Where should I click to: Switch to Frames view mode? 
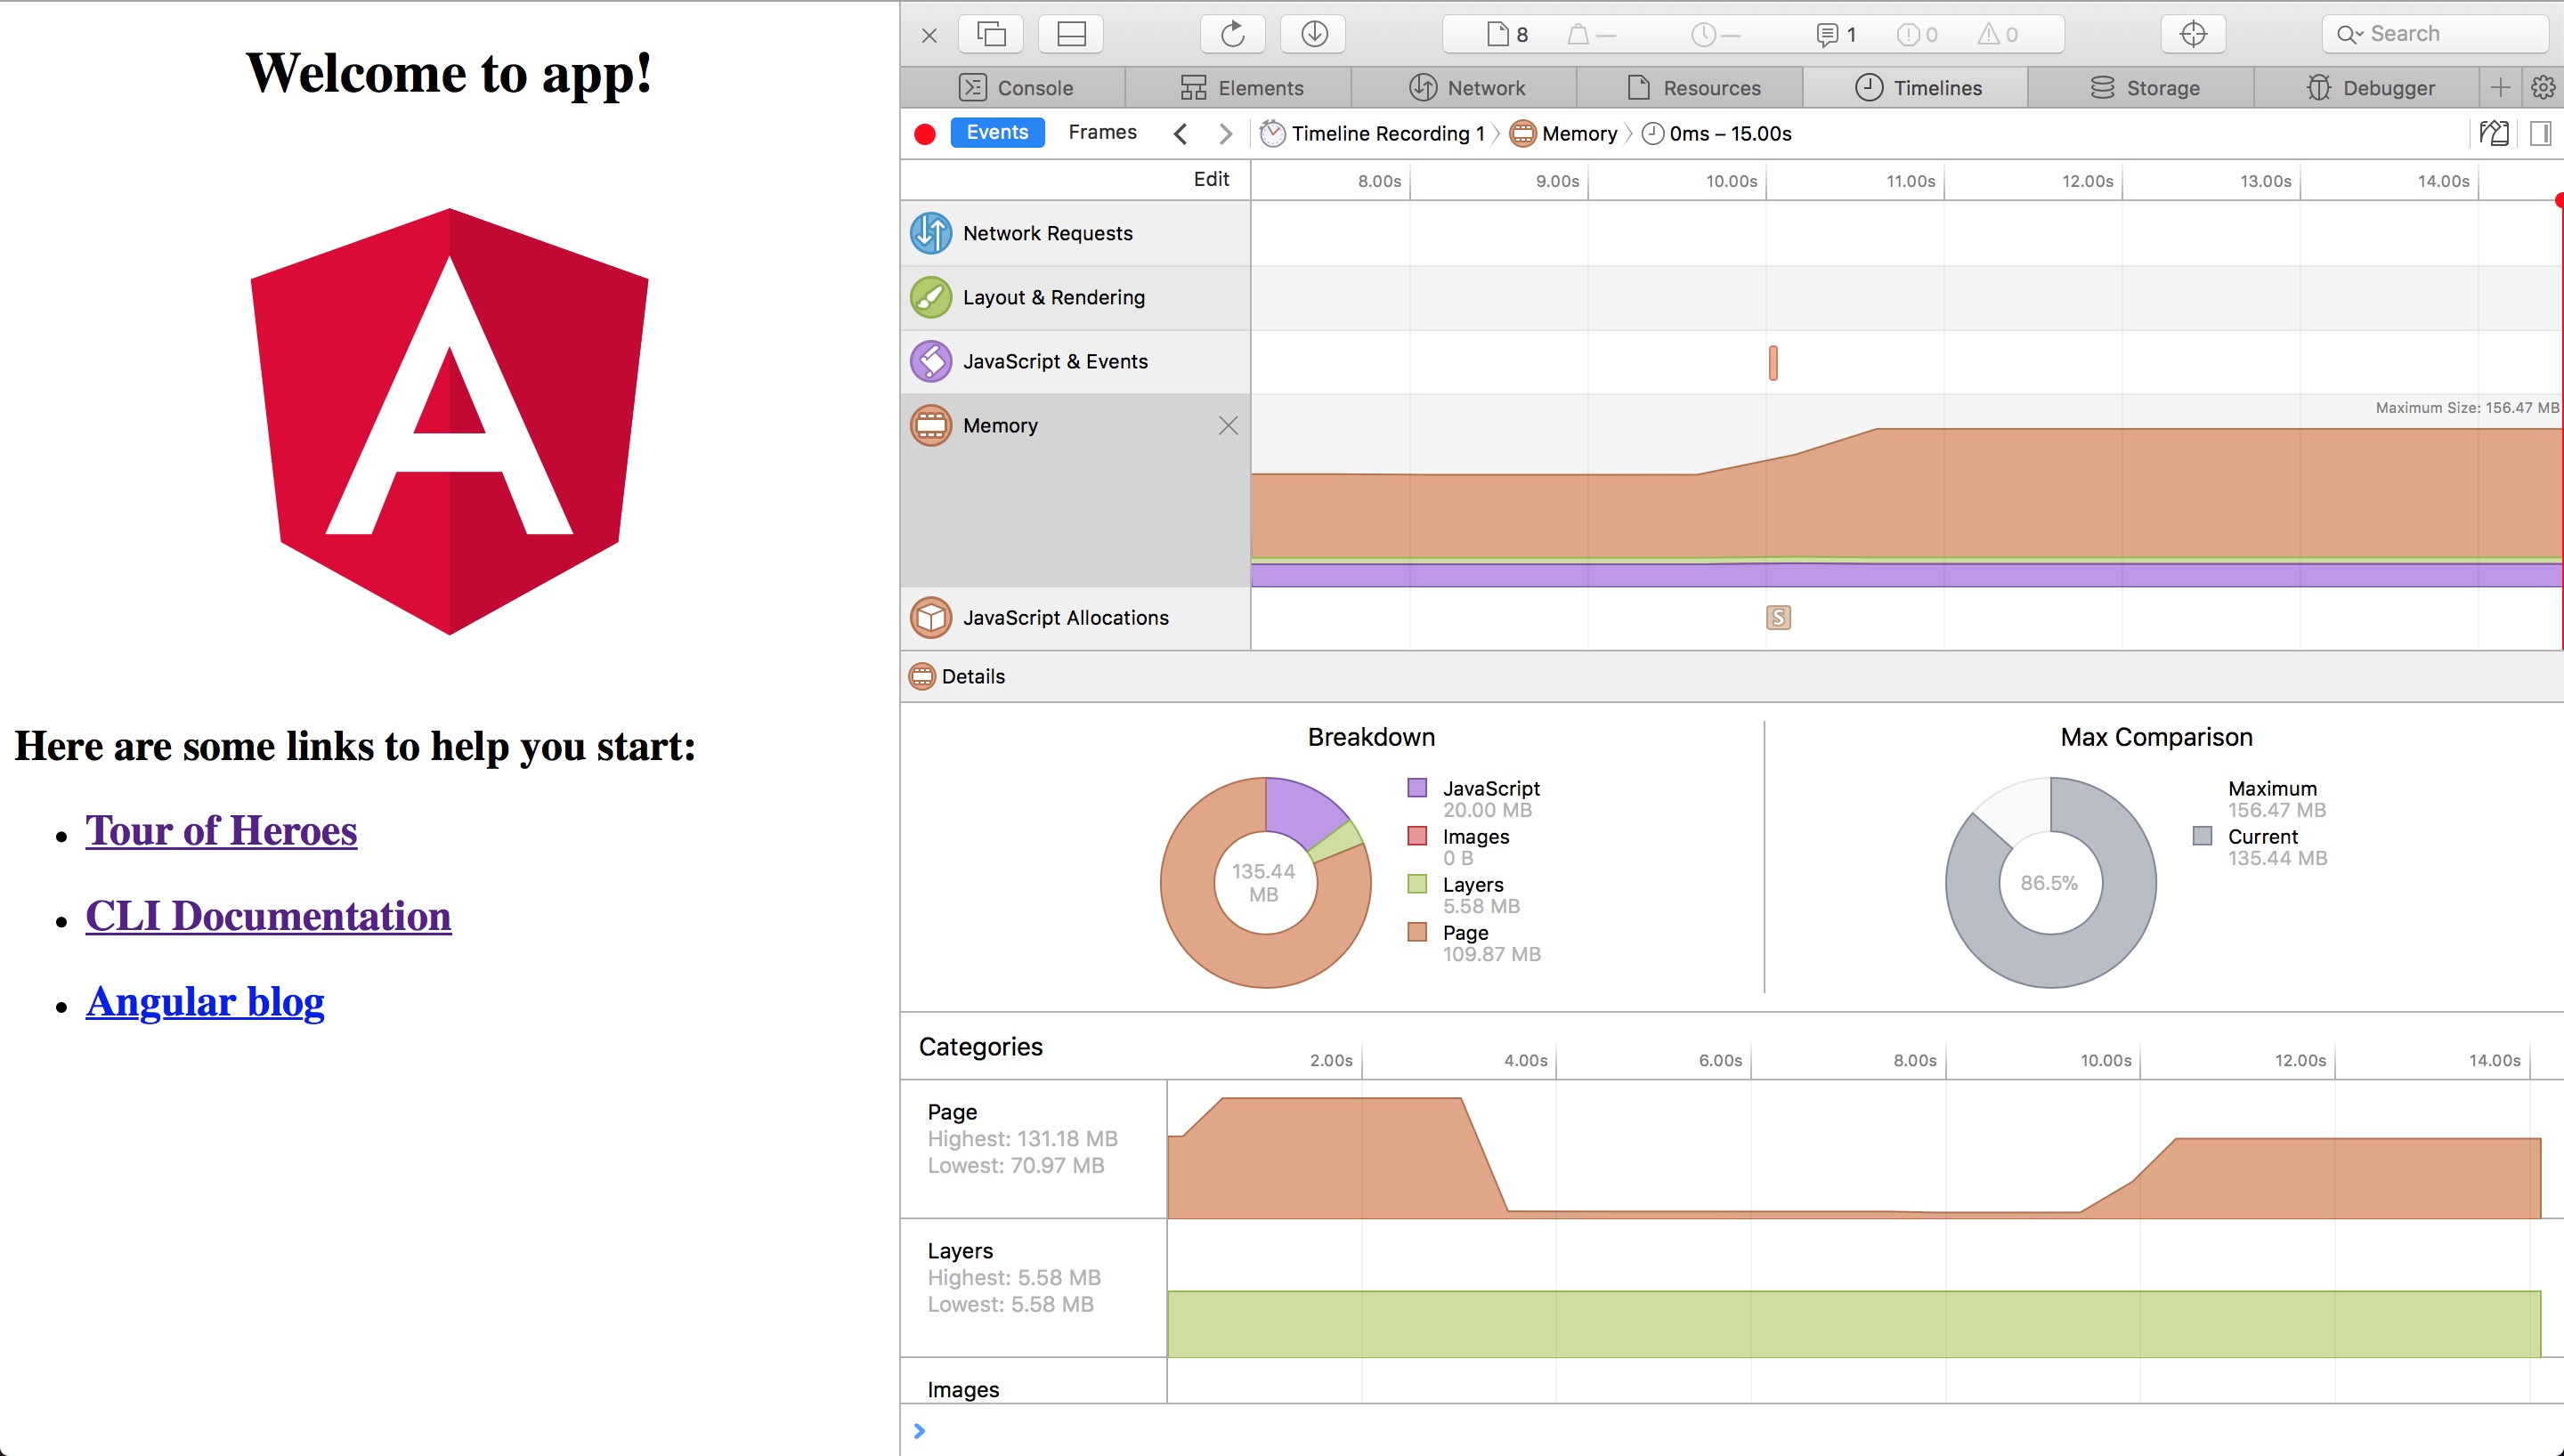coord(1102,132)
